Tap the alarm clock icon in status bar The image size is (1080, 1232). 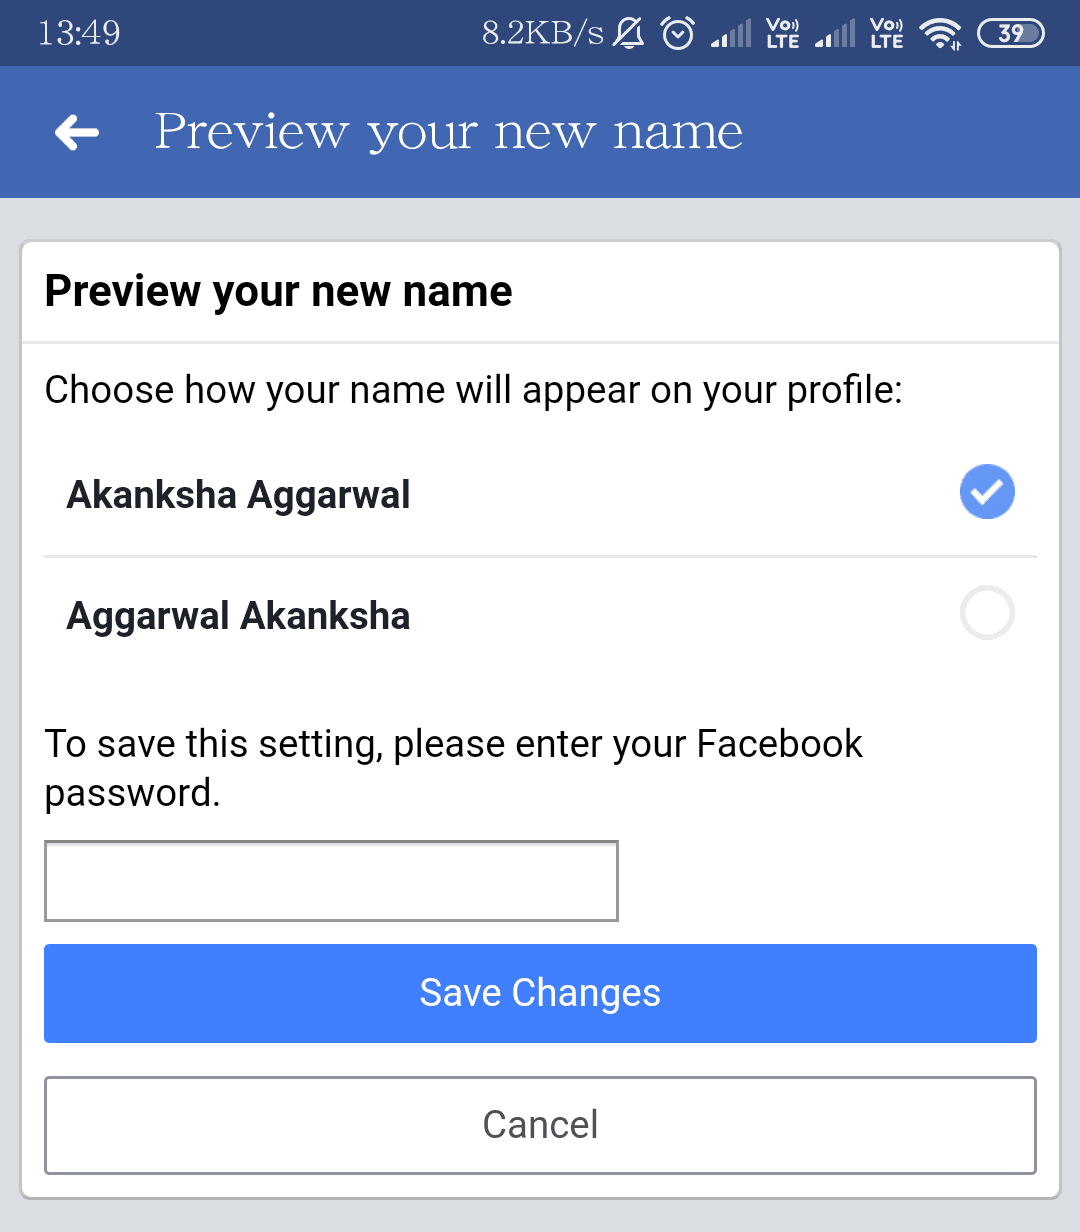679,34
